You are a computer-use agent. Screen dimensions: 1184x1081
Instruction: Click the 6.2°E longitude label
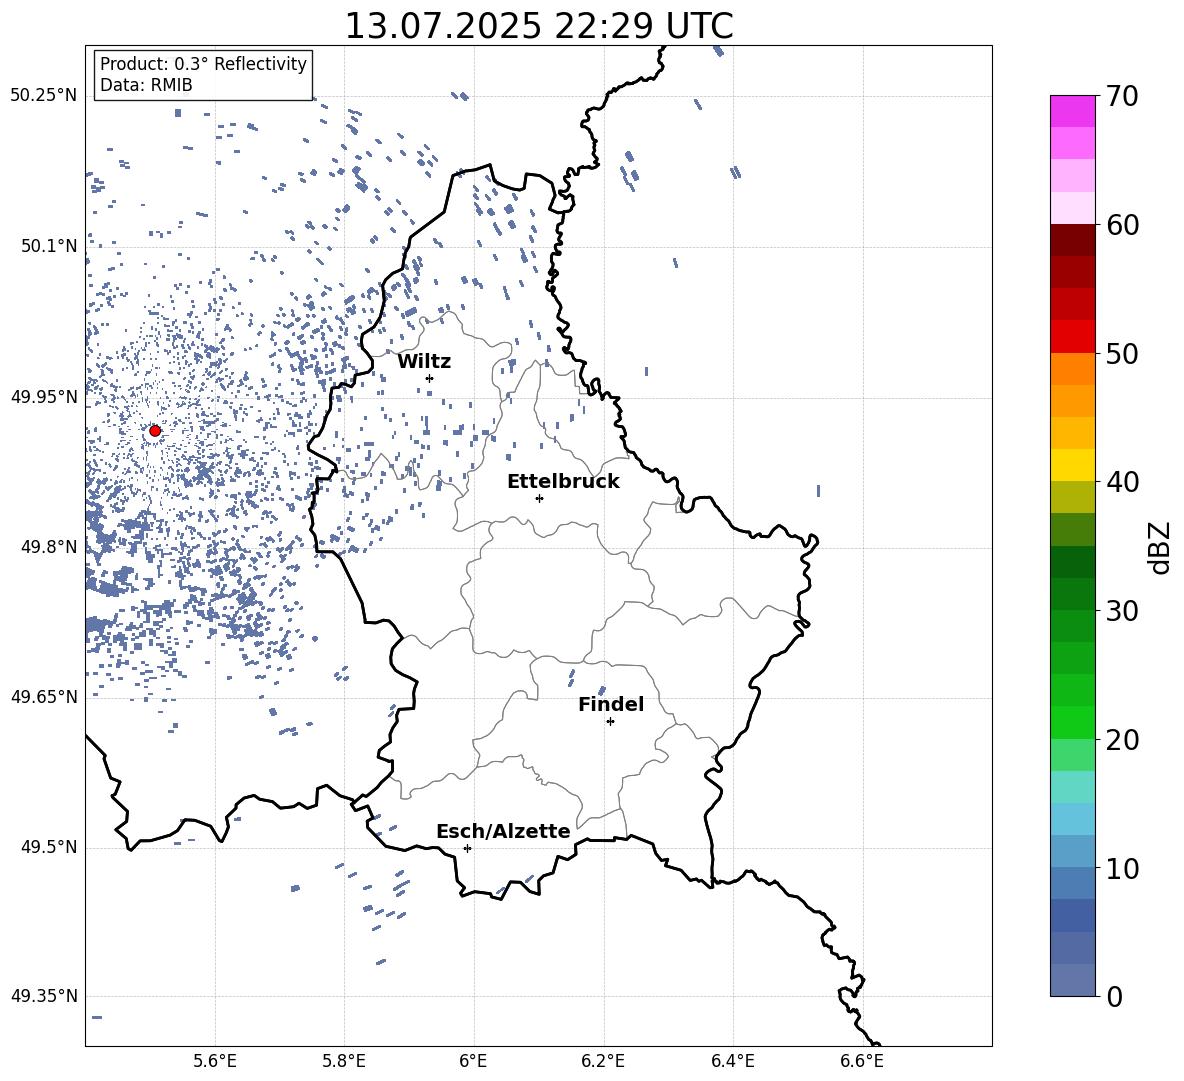[603, 1061]
